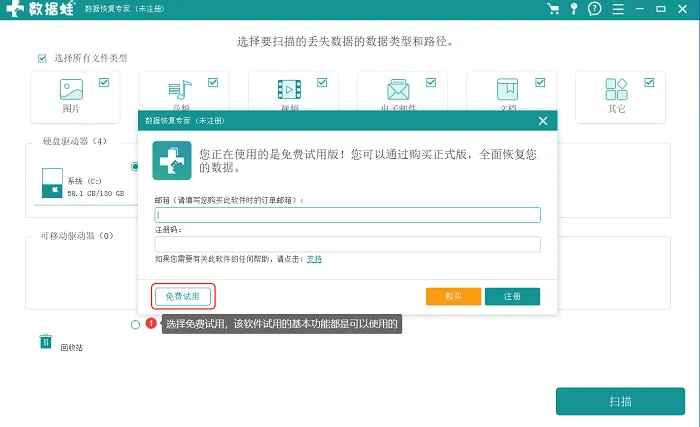Focus the order email input field
Screen dimensions: 700x427
pos(347,215)
